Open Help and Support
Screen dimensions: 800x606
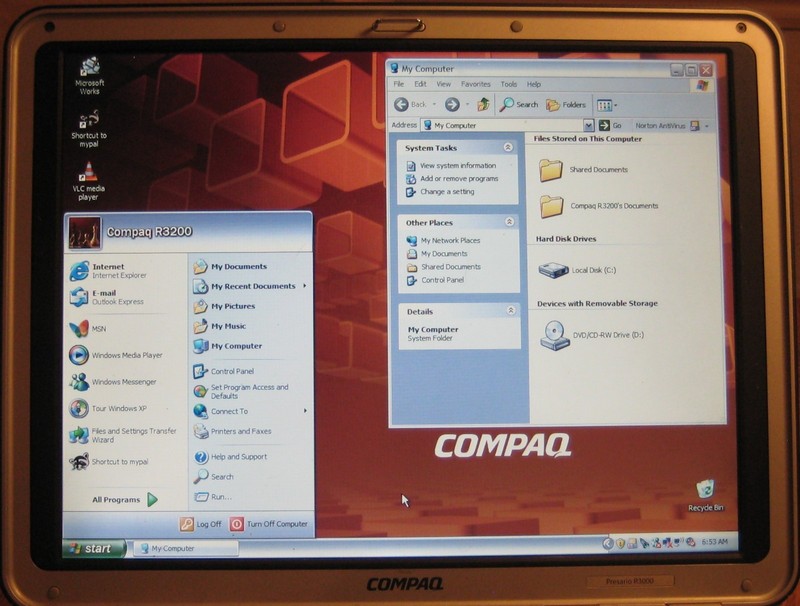tap(230, 457)
